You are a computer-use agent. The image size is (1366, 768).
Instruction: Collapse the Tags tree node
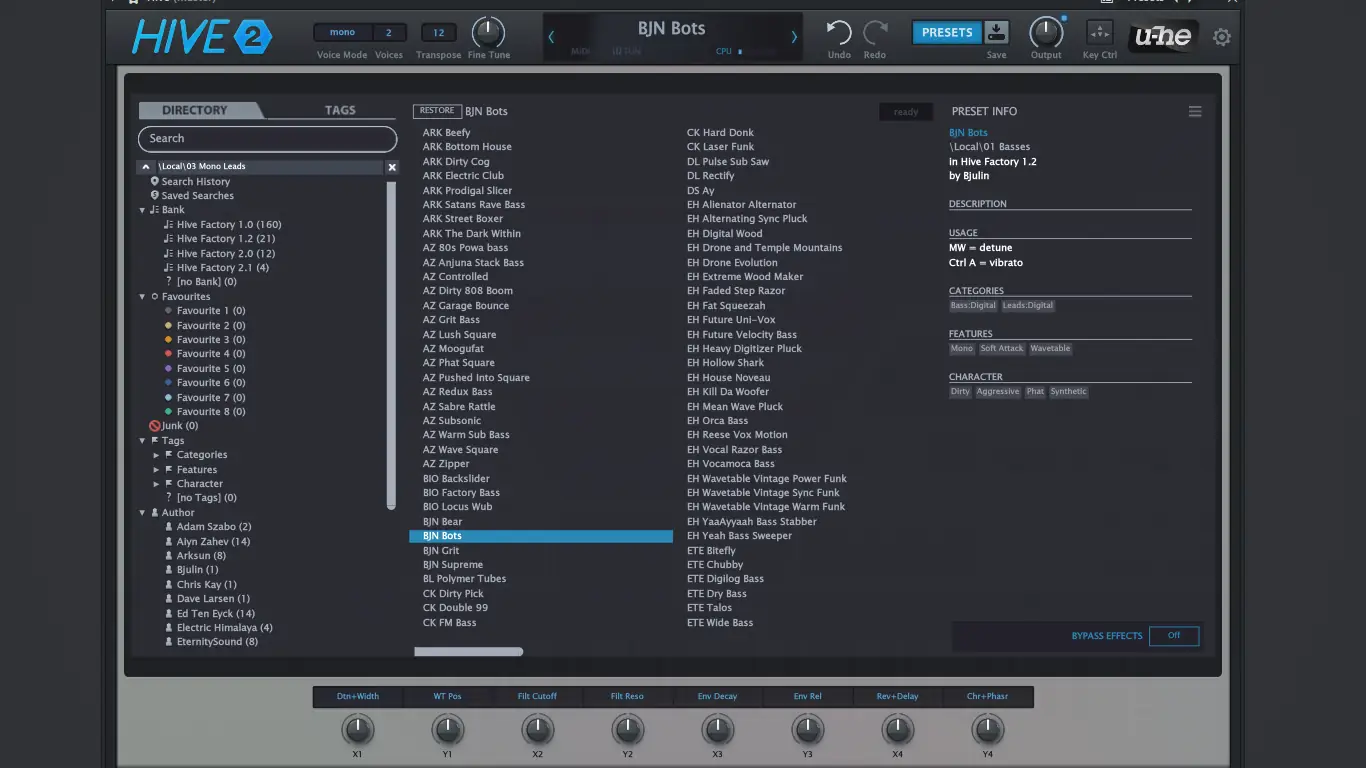pyautogui.click(x=142, y=441)
